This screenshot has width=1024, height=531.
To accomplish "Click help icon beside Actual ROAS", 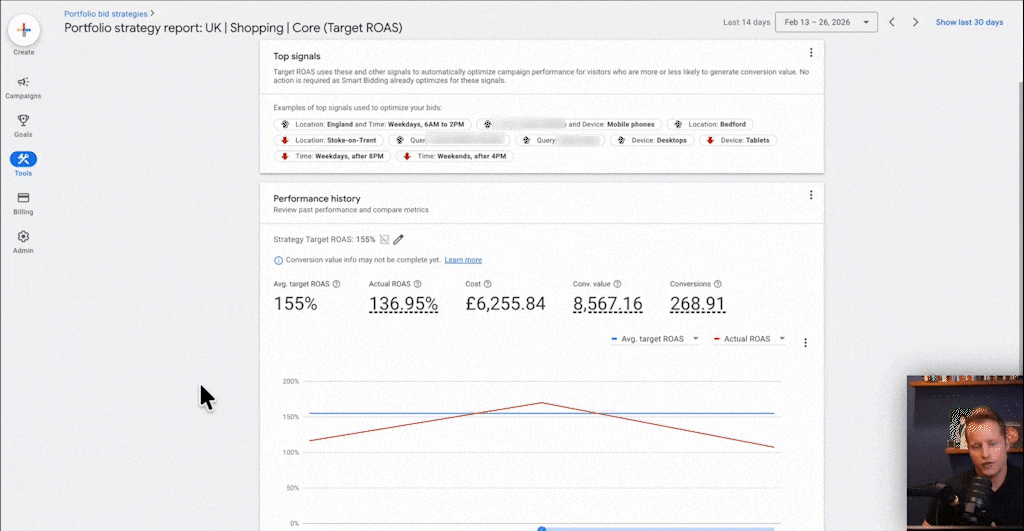I will coord(417,284).
